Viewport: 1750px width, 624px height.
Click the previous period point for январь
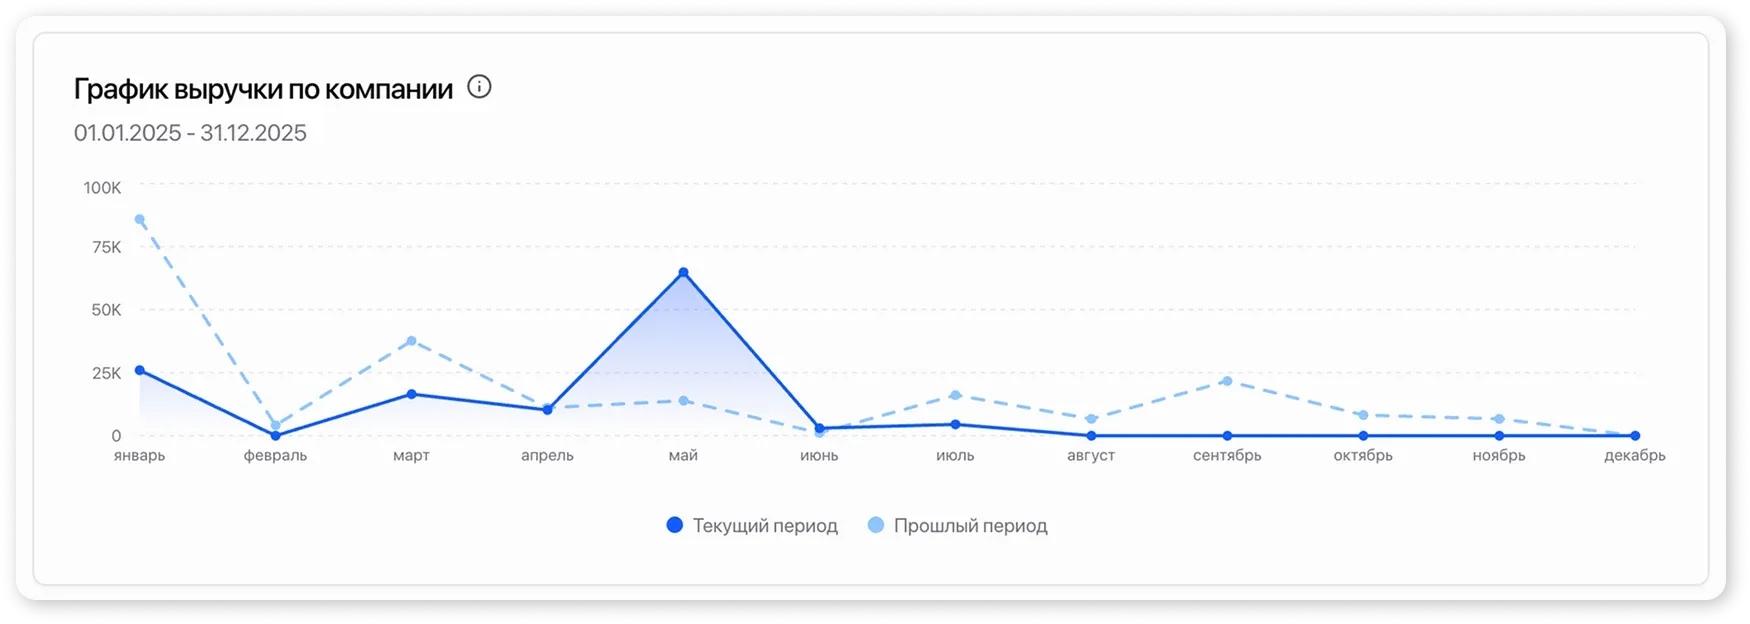click(x=140, y=219)
